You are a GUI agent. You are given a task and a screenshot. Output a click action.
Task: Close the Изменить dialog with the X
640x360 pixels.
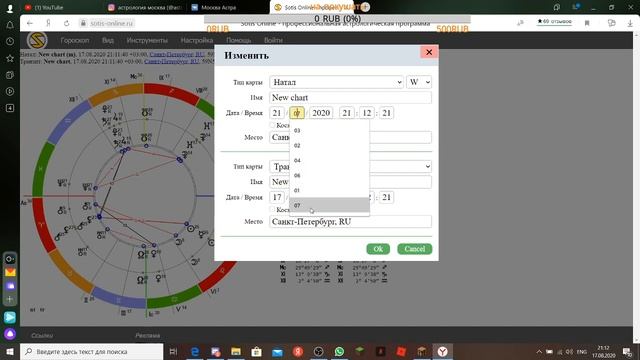click(x=429, y=52)
